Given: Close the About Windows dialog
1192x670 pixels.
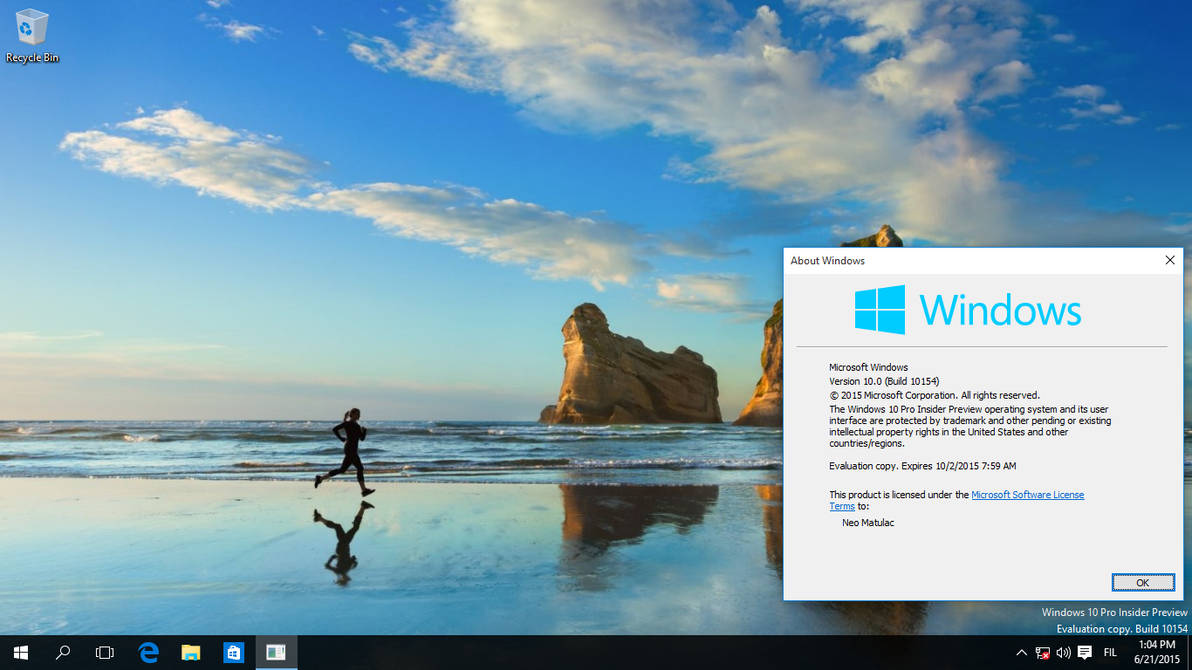Looking at the screenshot, I should pos(1169,260).
